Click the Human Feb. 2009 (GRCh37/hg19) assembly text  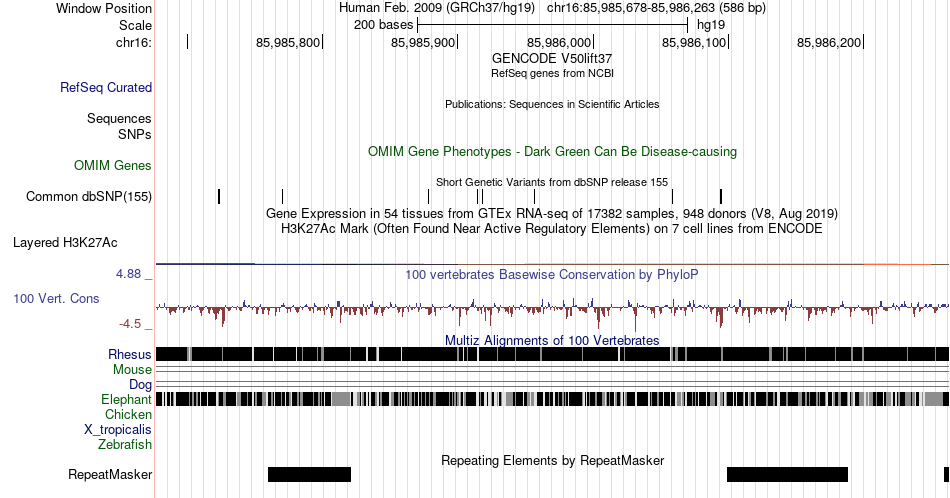(x=437, y=8)
